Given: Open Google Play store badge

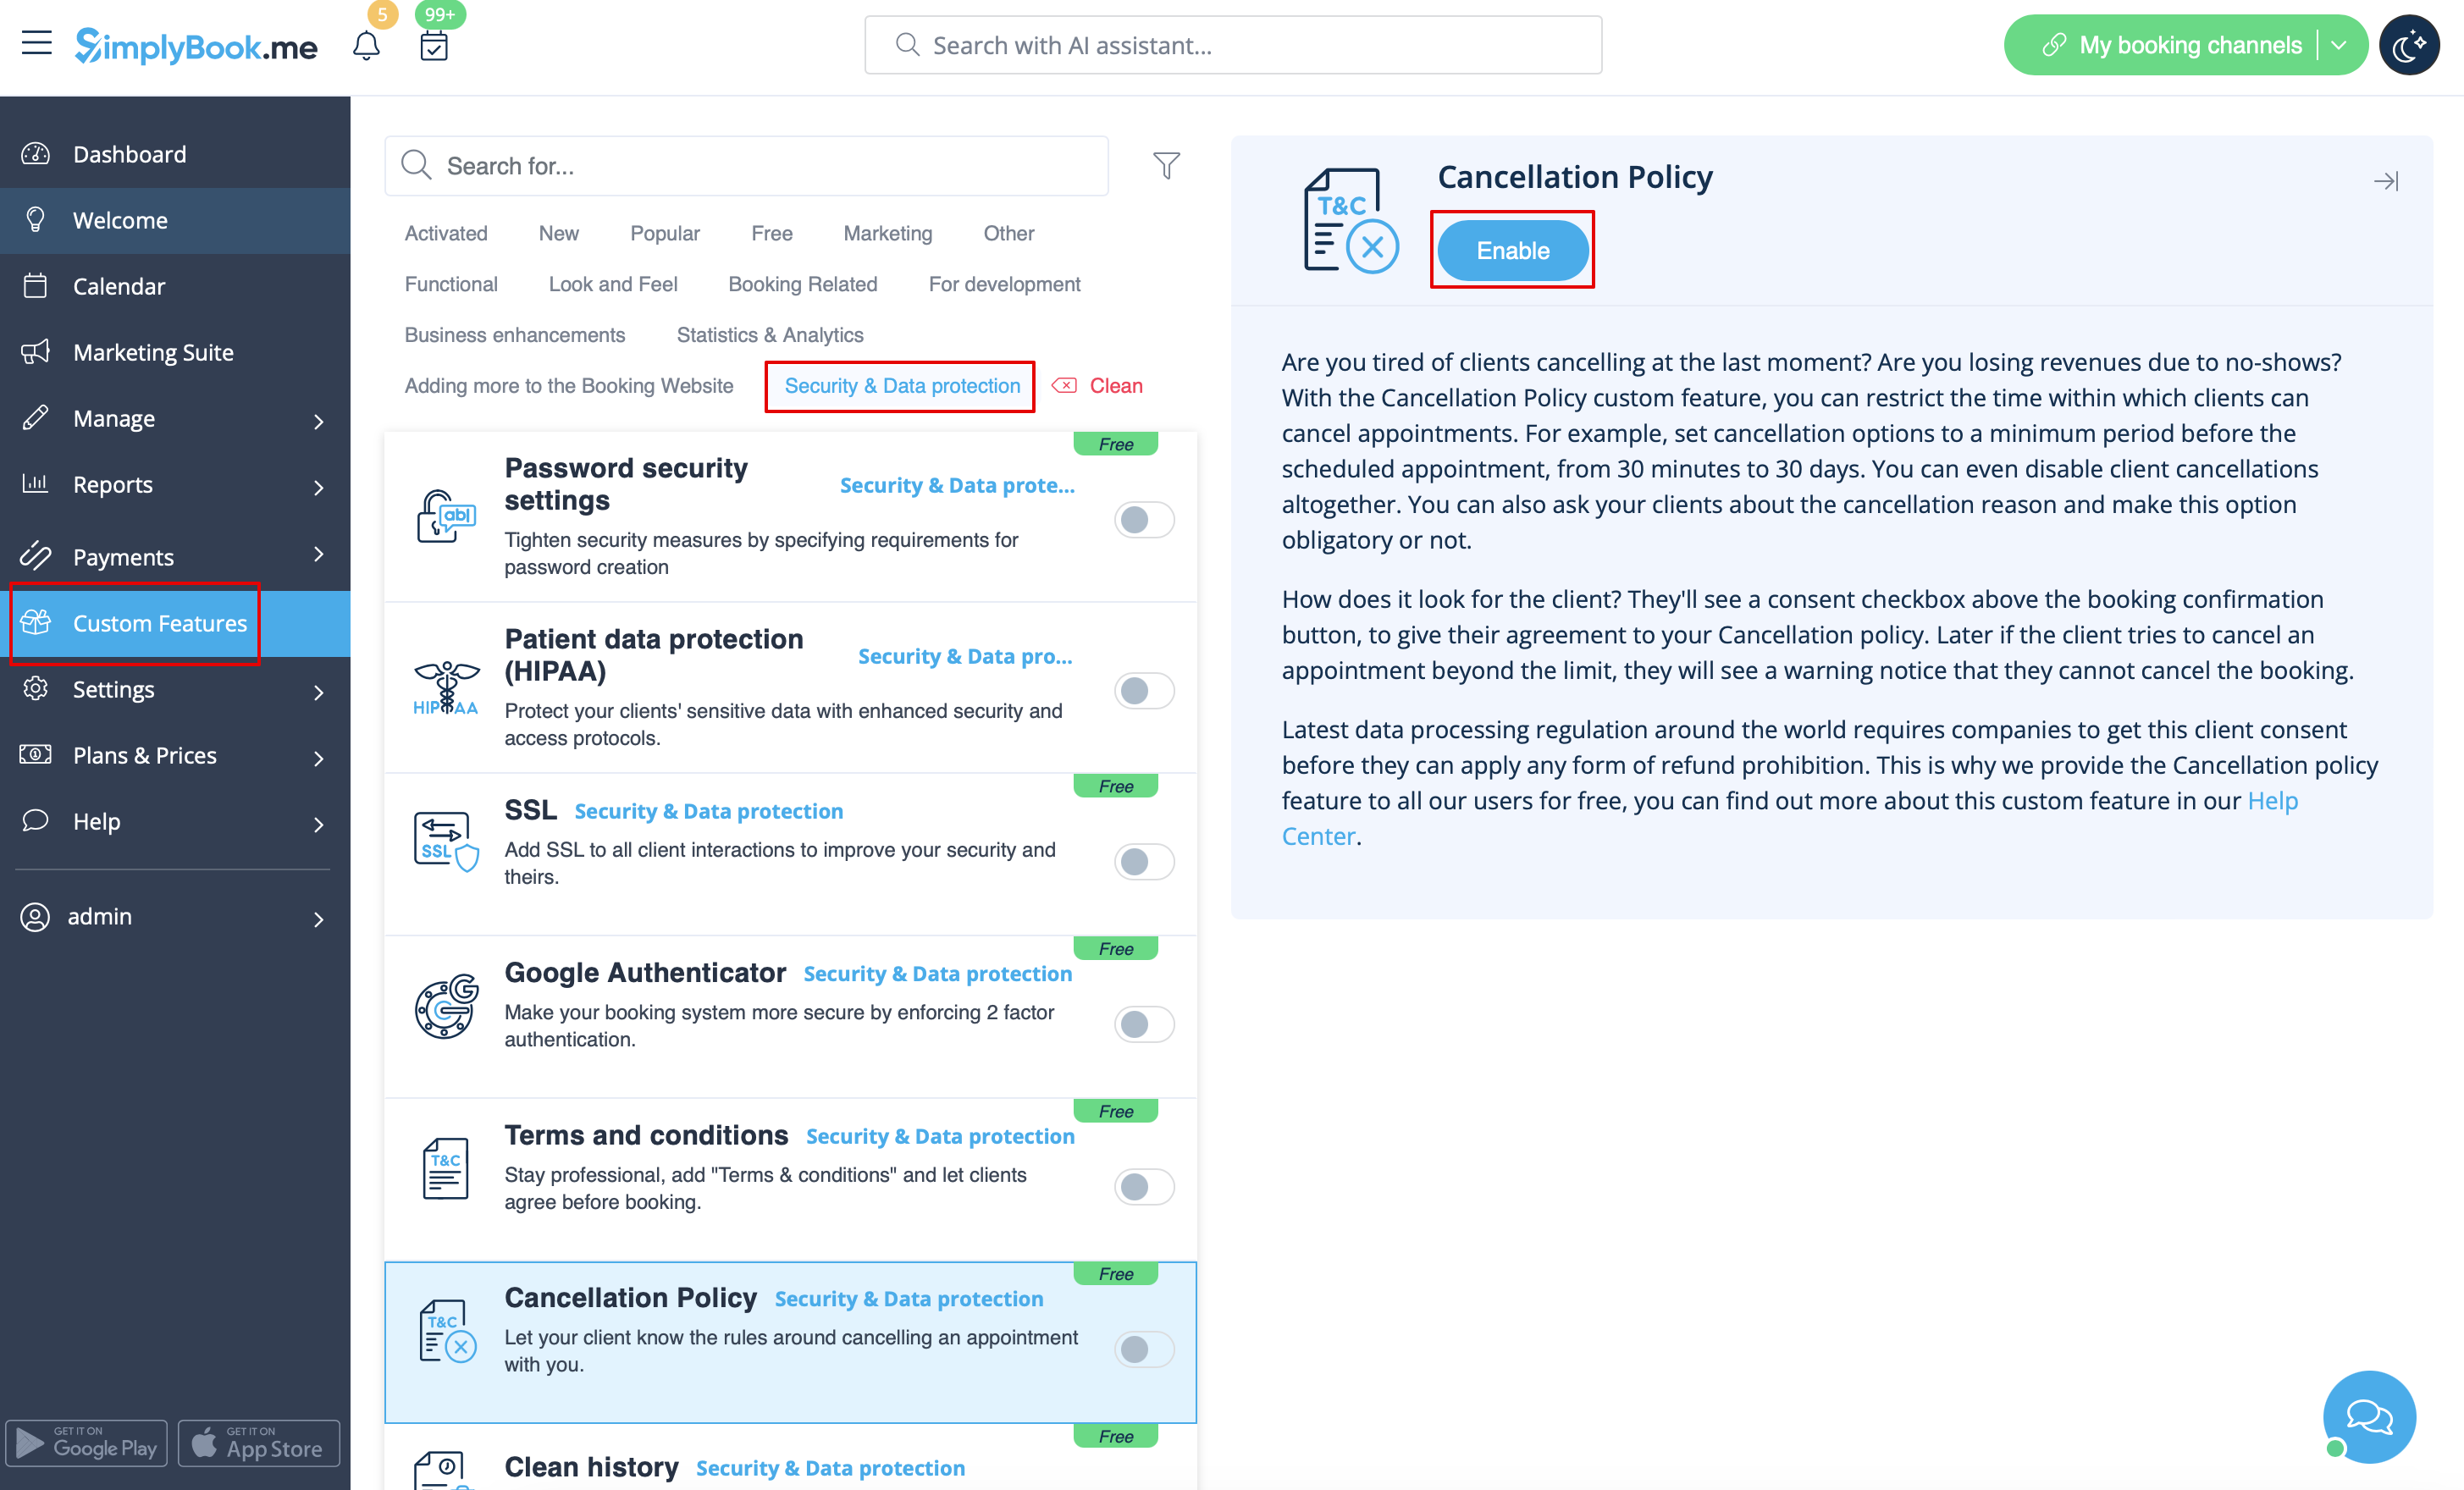Looking at the screenshot, I should pos(87,1443).
